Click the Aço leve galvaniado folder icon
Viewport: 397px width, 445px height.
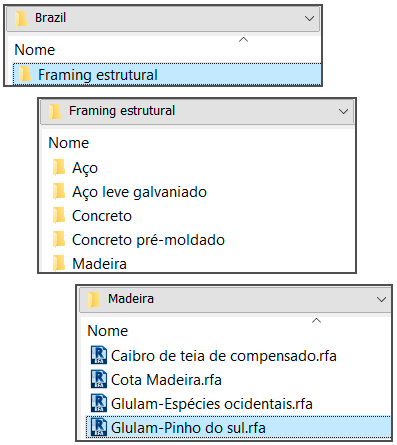(x=59, y=191)
